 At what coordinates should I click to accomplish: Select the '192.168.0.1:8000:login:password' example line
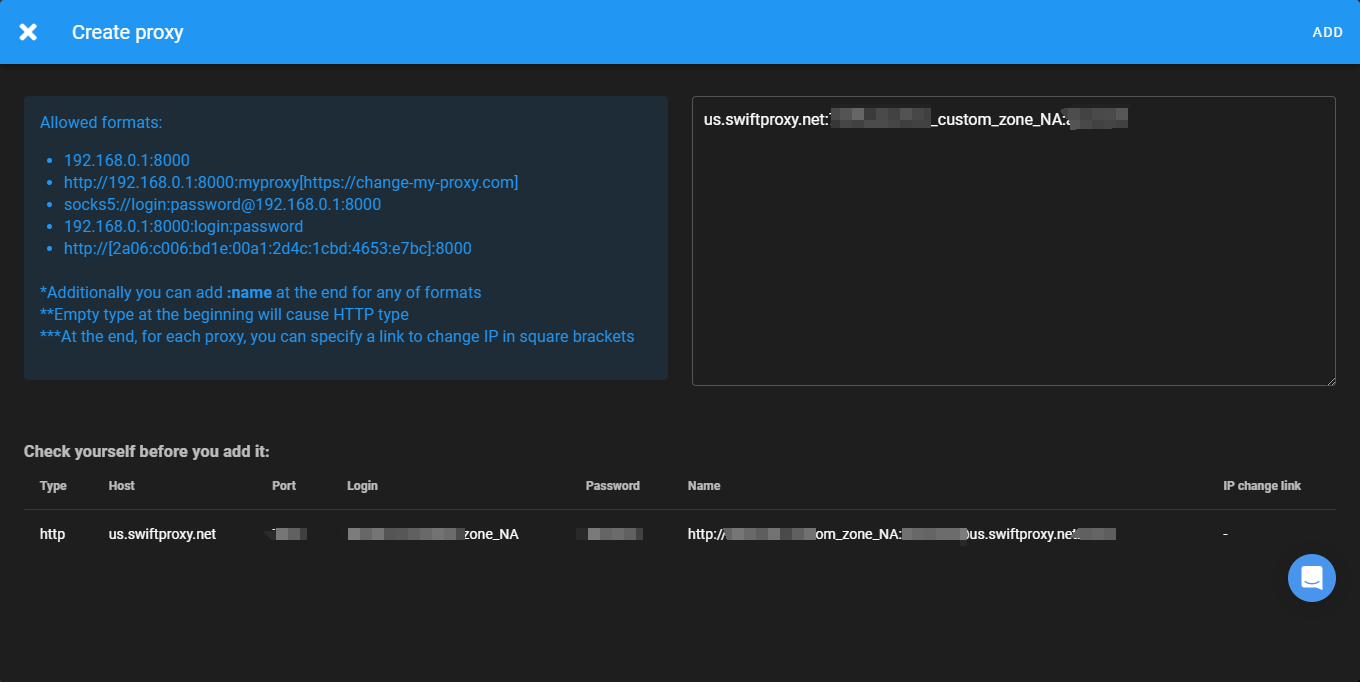point(183,226)
